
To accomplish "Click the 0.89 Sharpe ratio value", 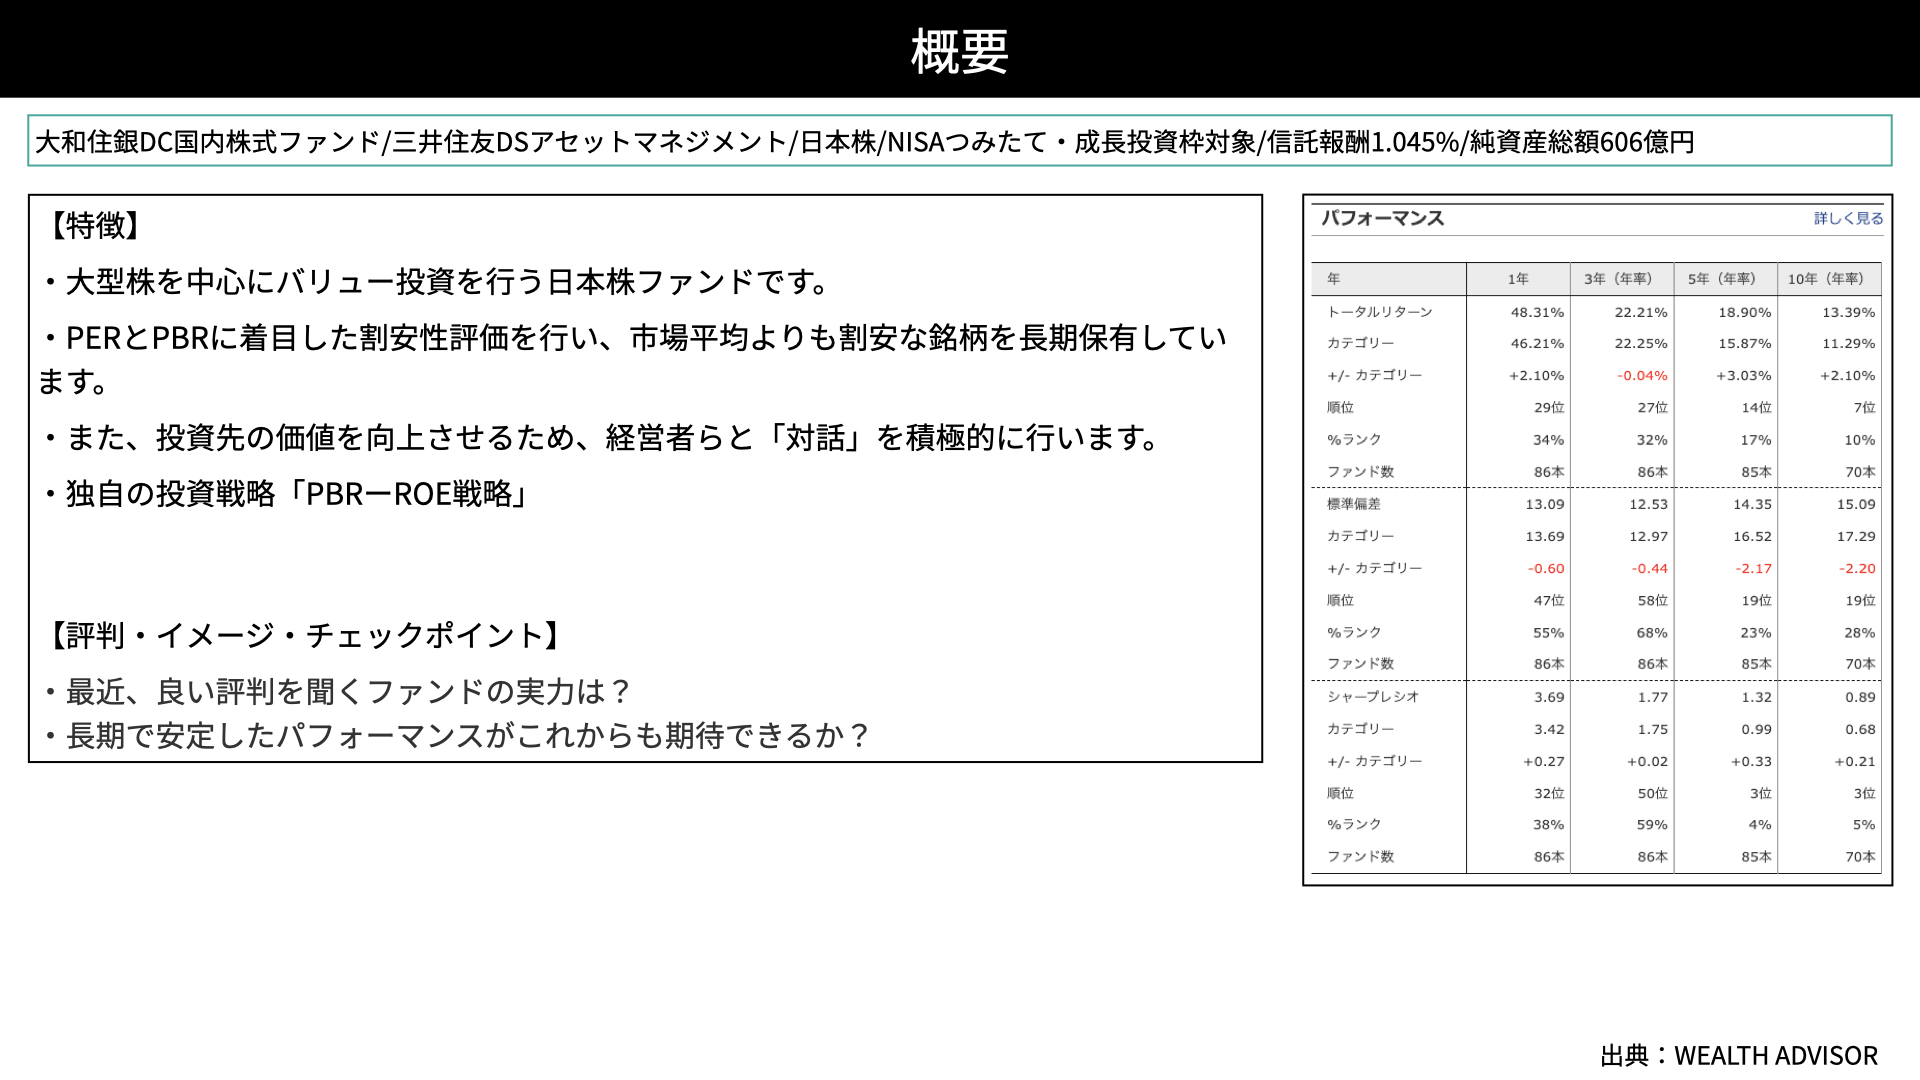I will [1861, 697].
